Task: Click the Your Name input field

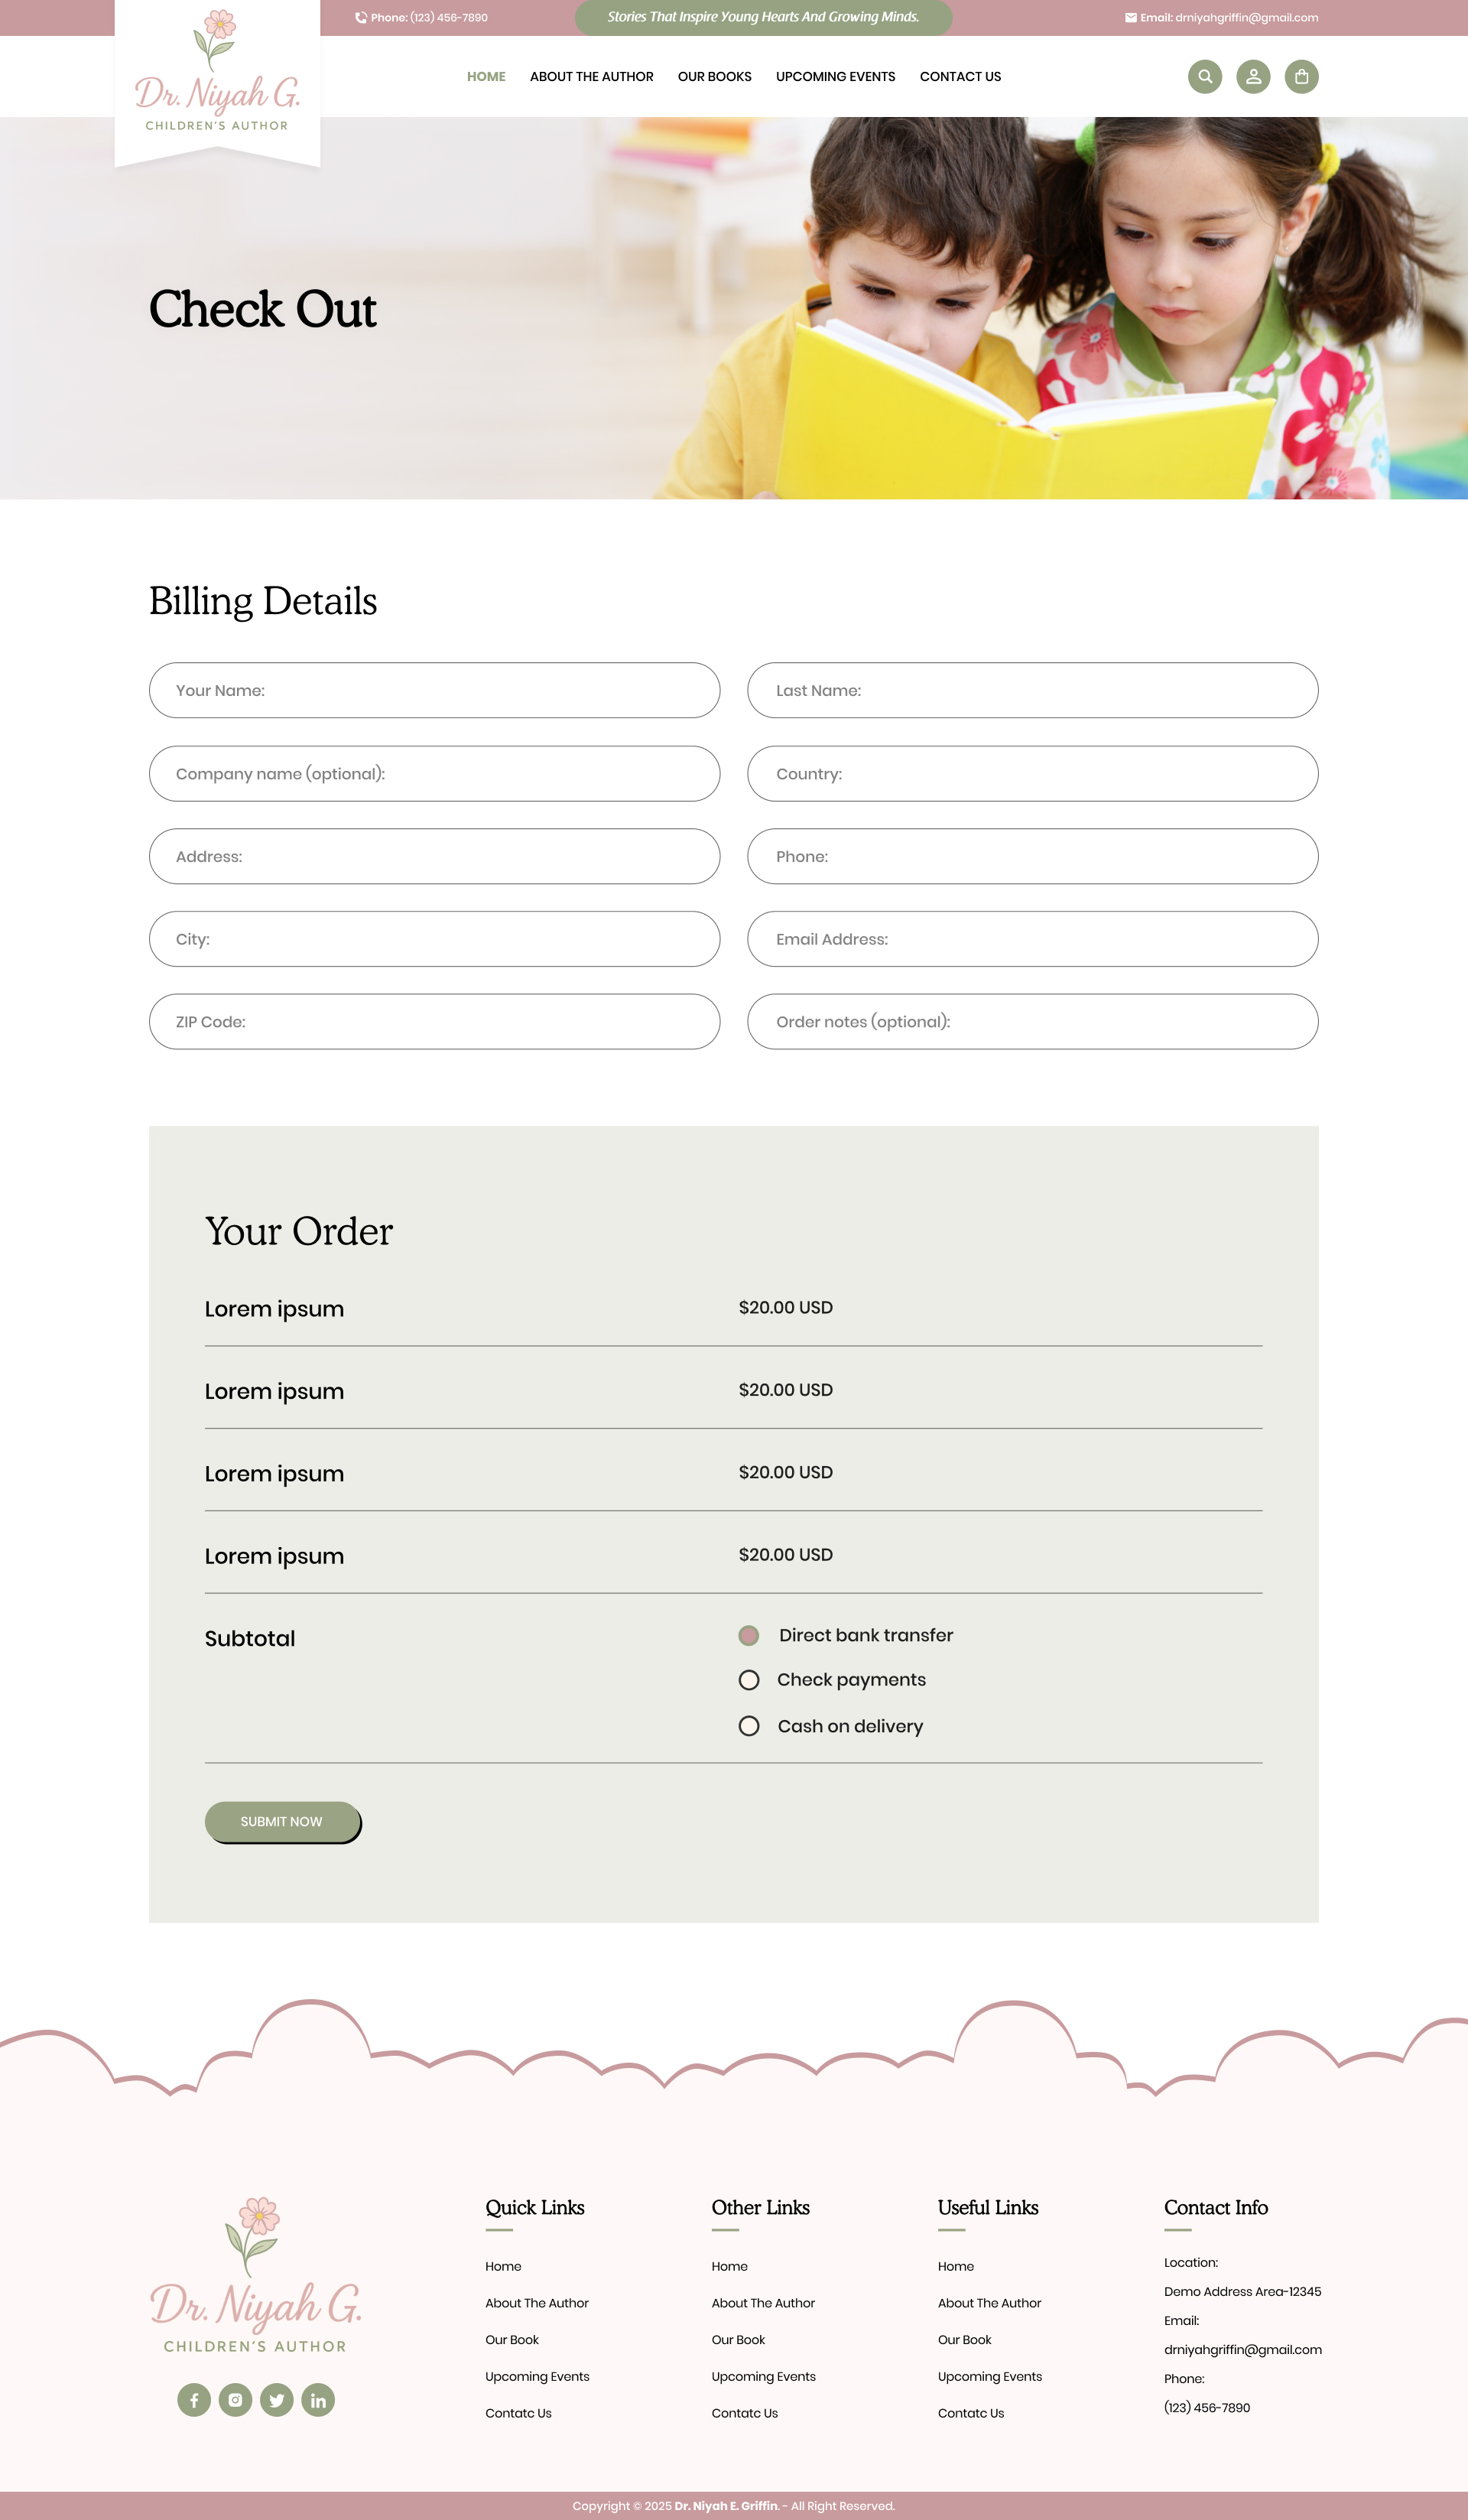Action: (x=434, y=690)
